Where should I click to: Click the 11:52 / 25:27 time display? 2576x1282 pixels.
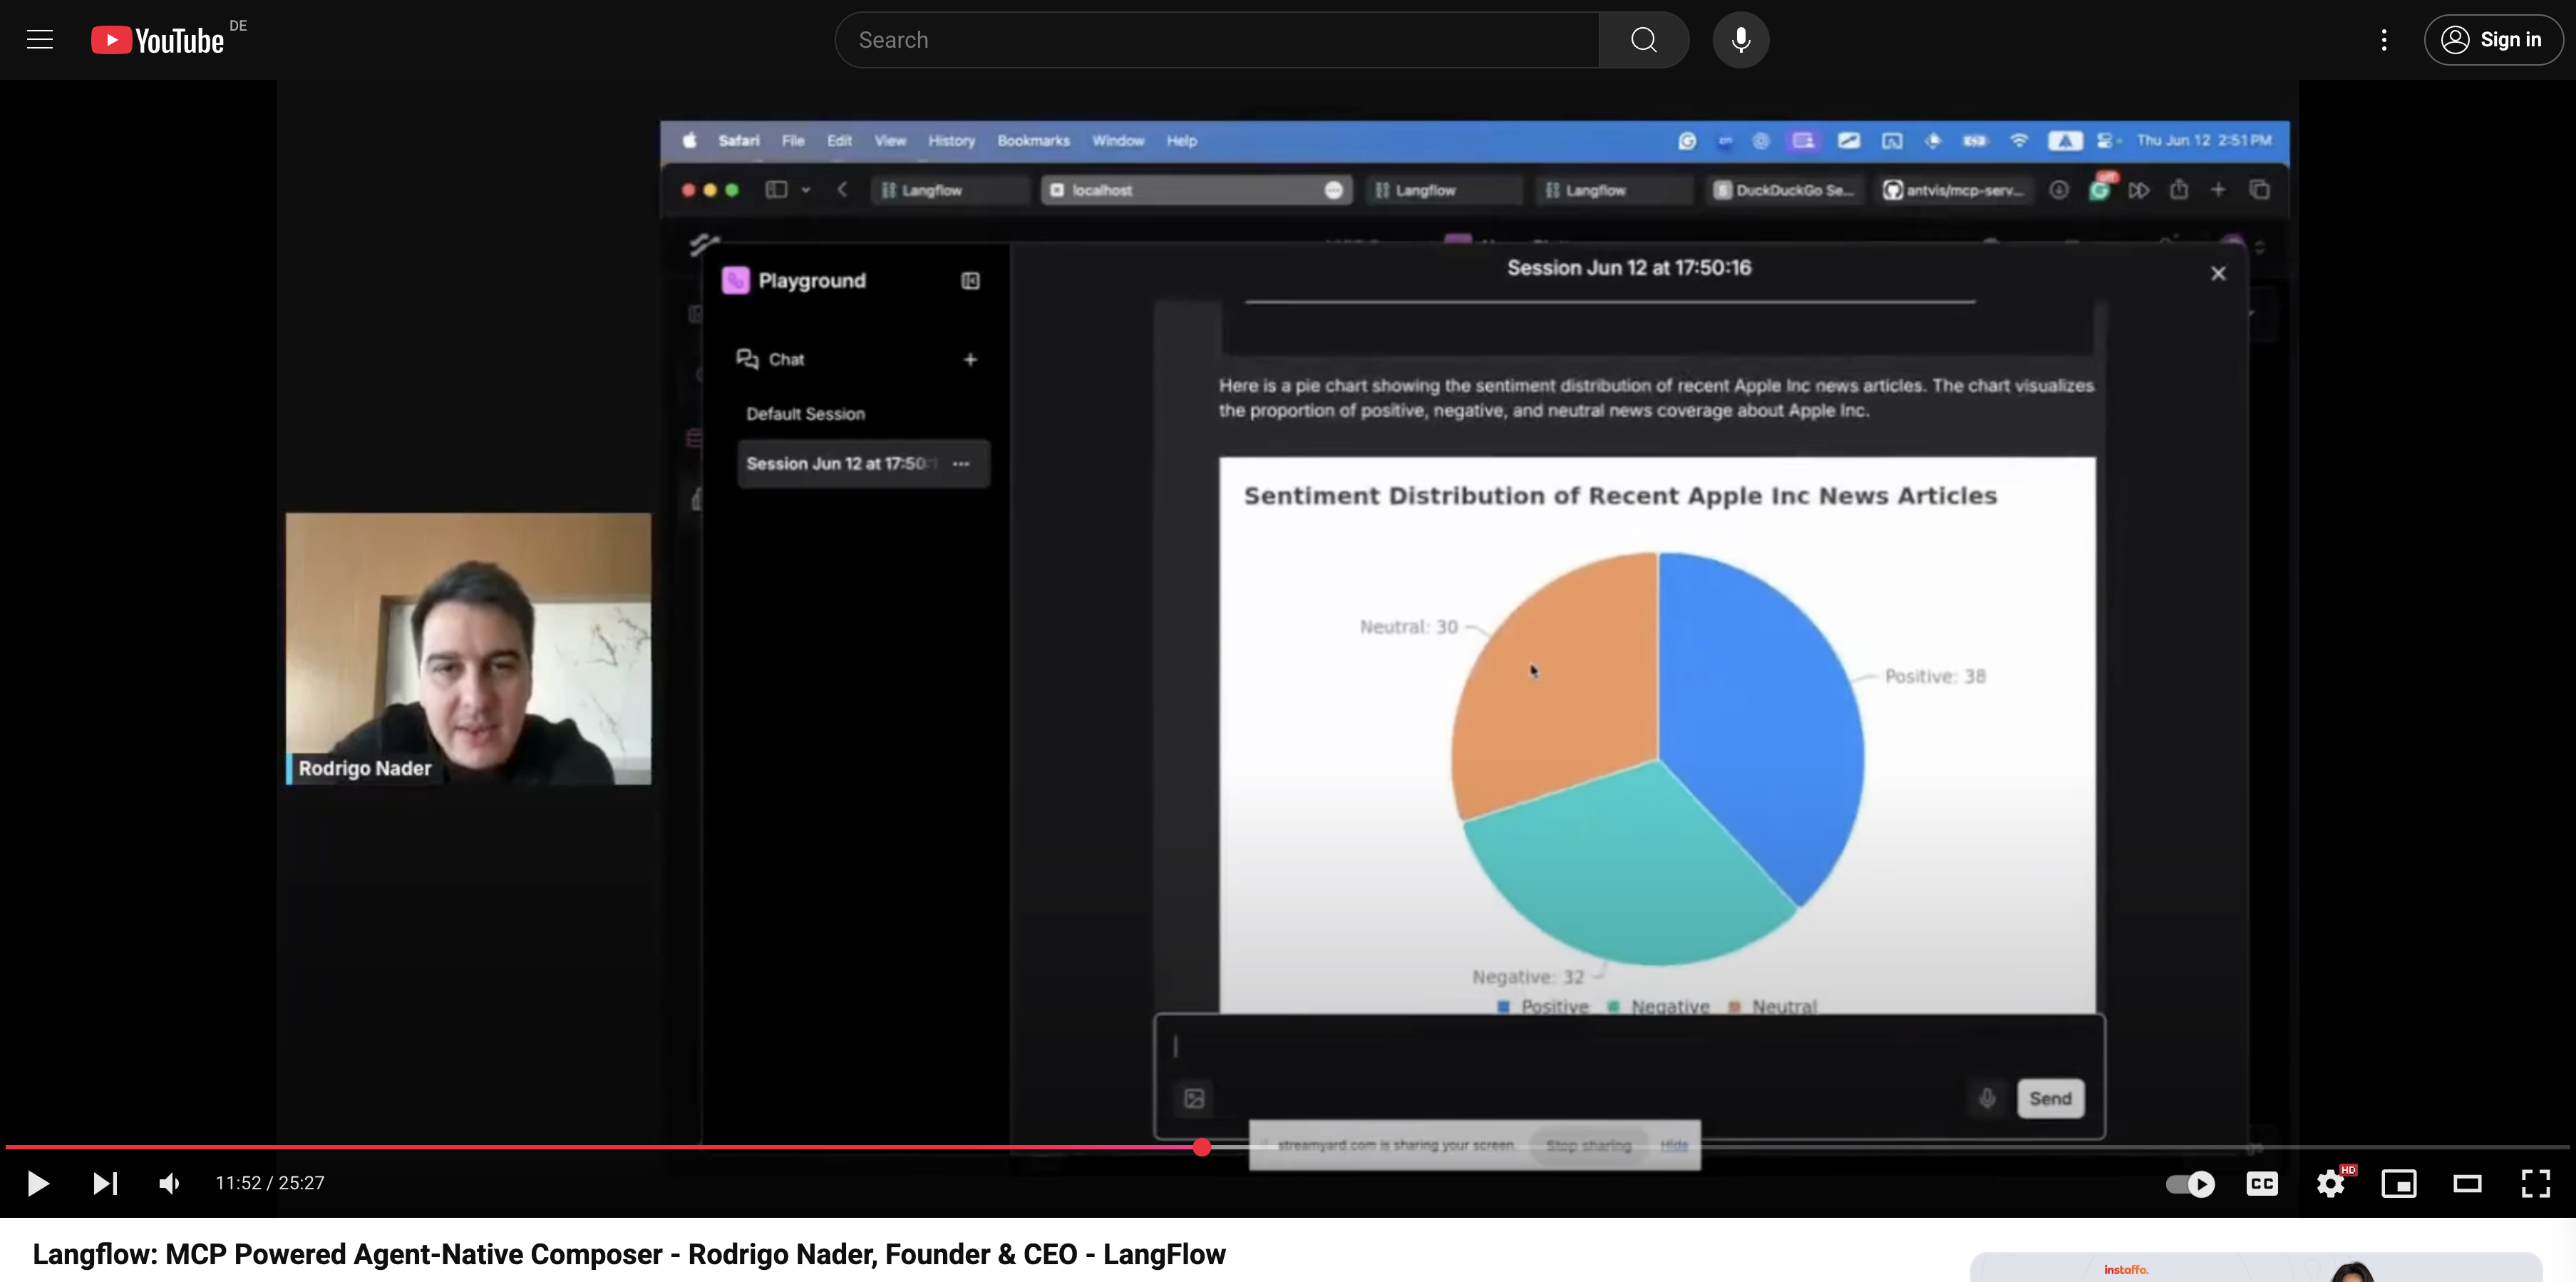pyautogui.click(x=270, y=1183)
